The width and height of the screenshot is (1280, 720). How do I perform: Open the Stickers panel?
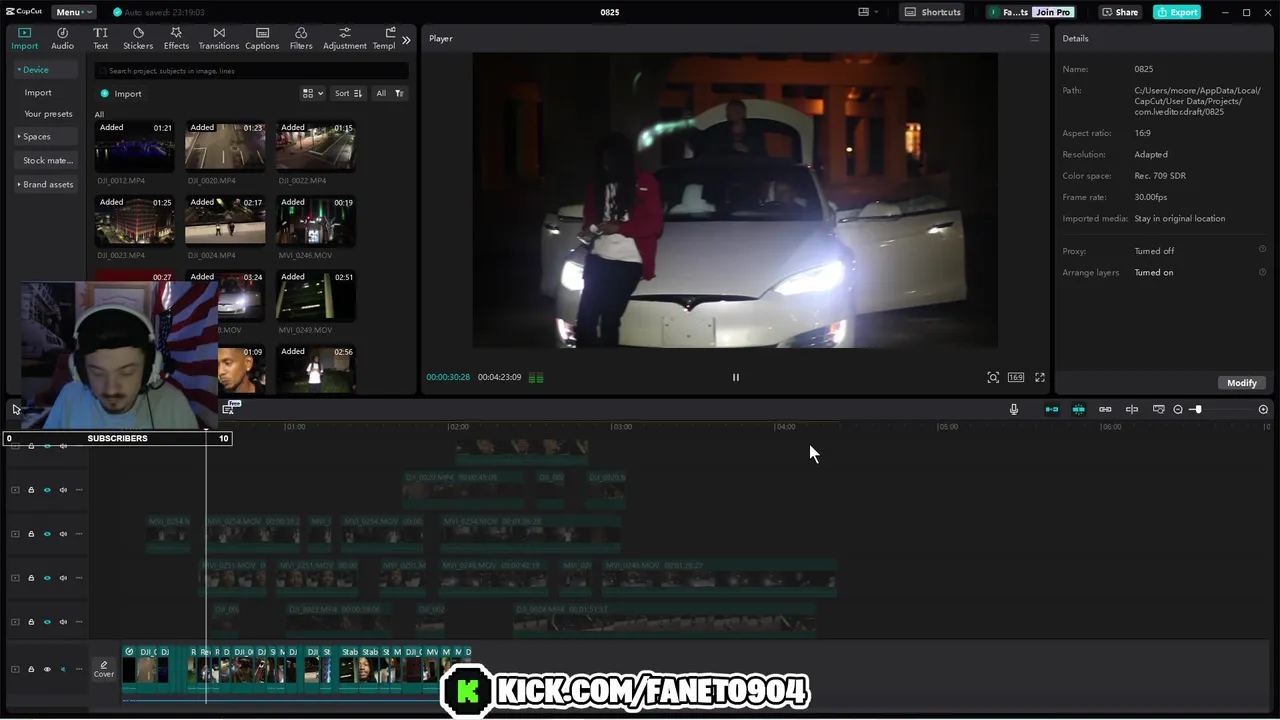tap(138, 38)
